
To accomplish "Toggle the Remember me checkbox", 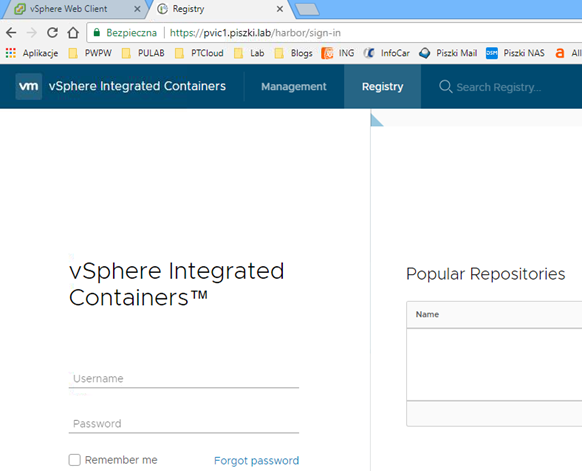I will (75, 460).
